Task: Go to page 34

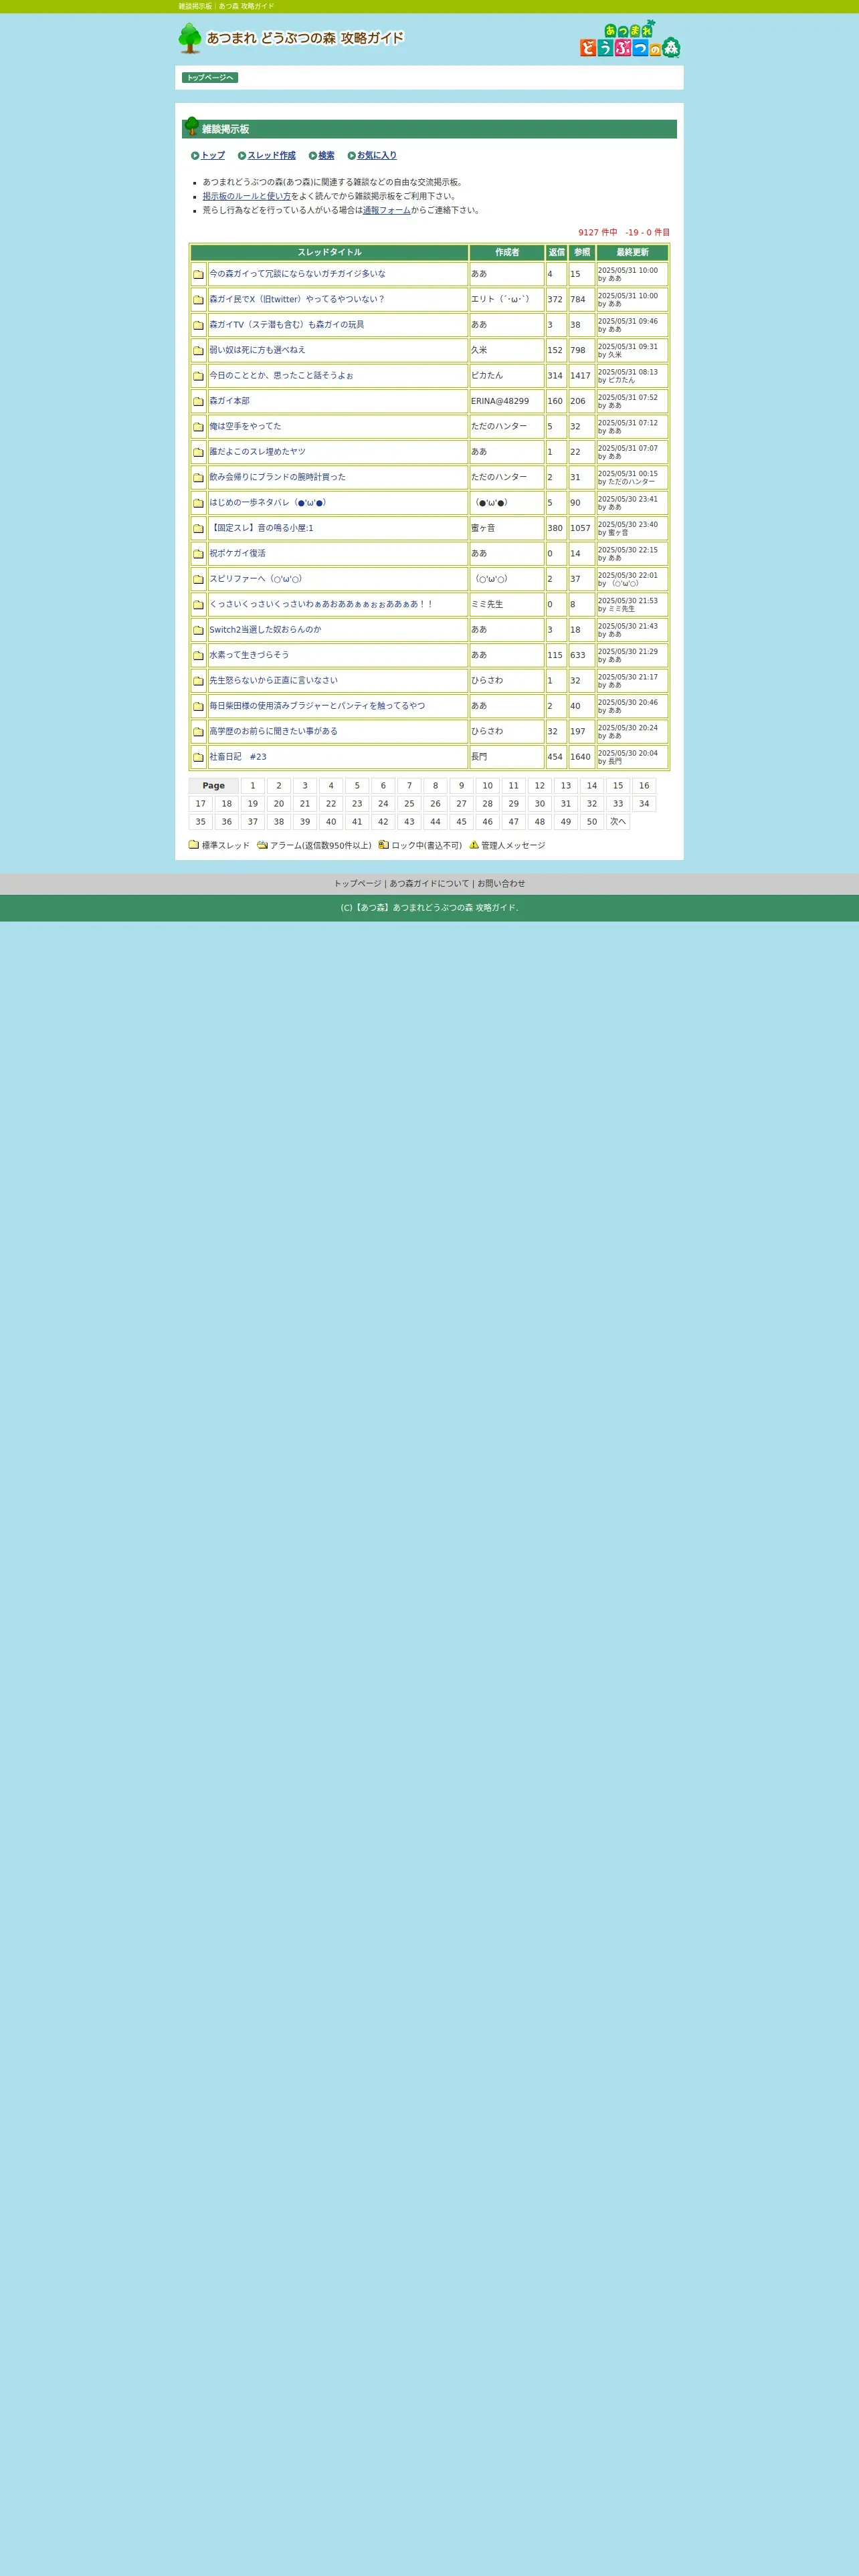Action: [x=644, y=804]
